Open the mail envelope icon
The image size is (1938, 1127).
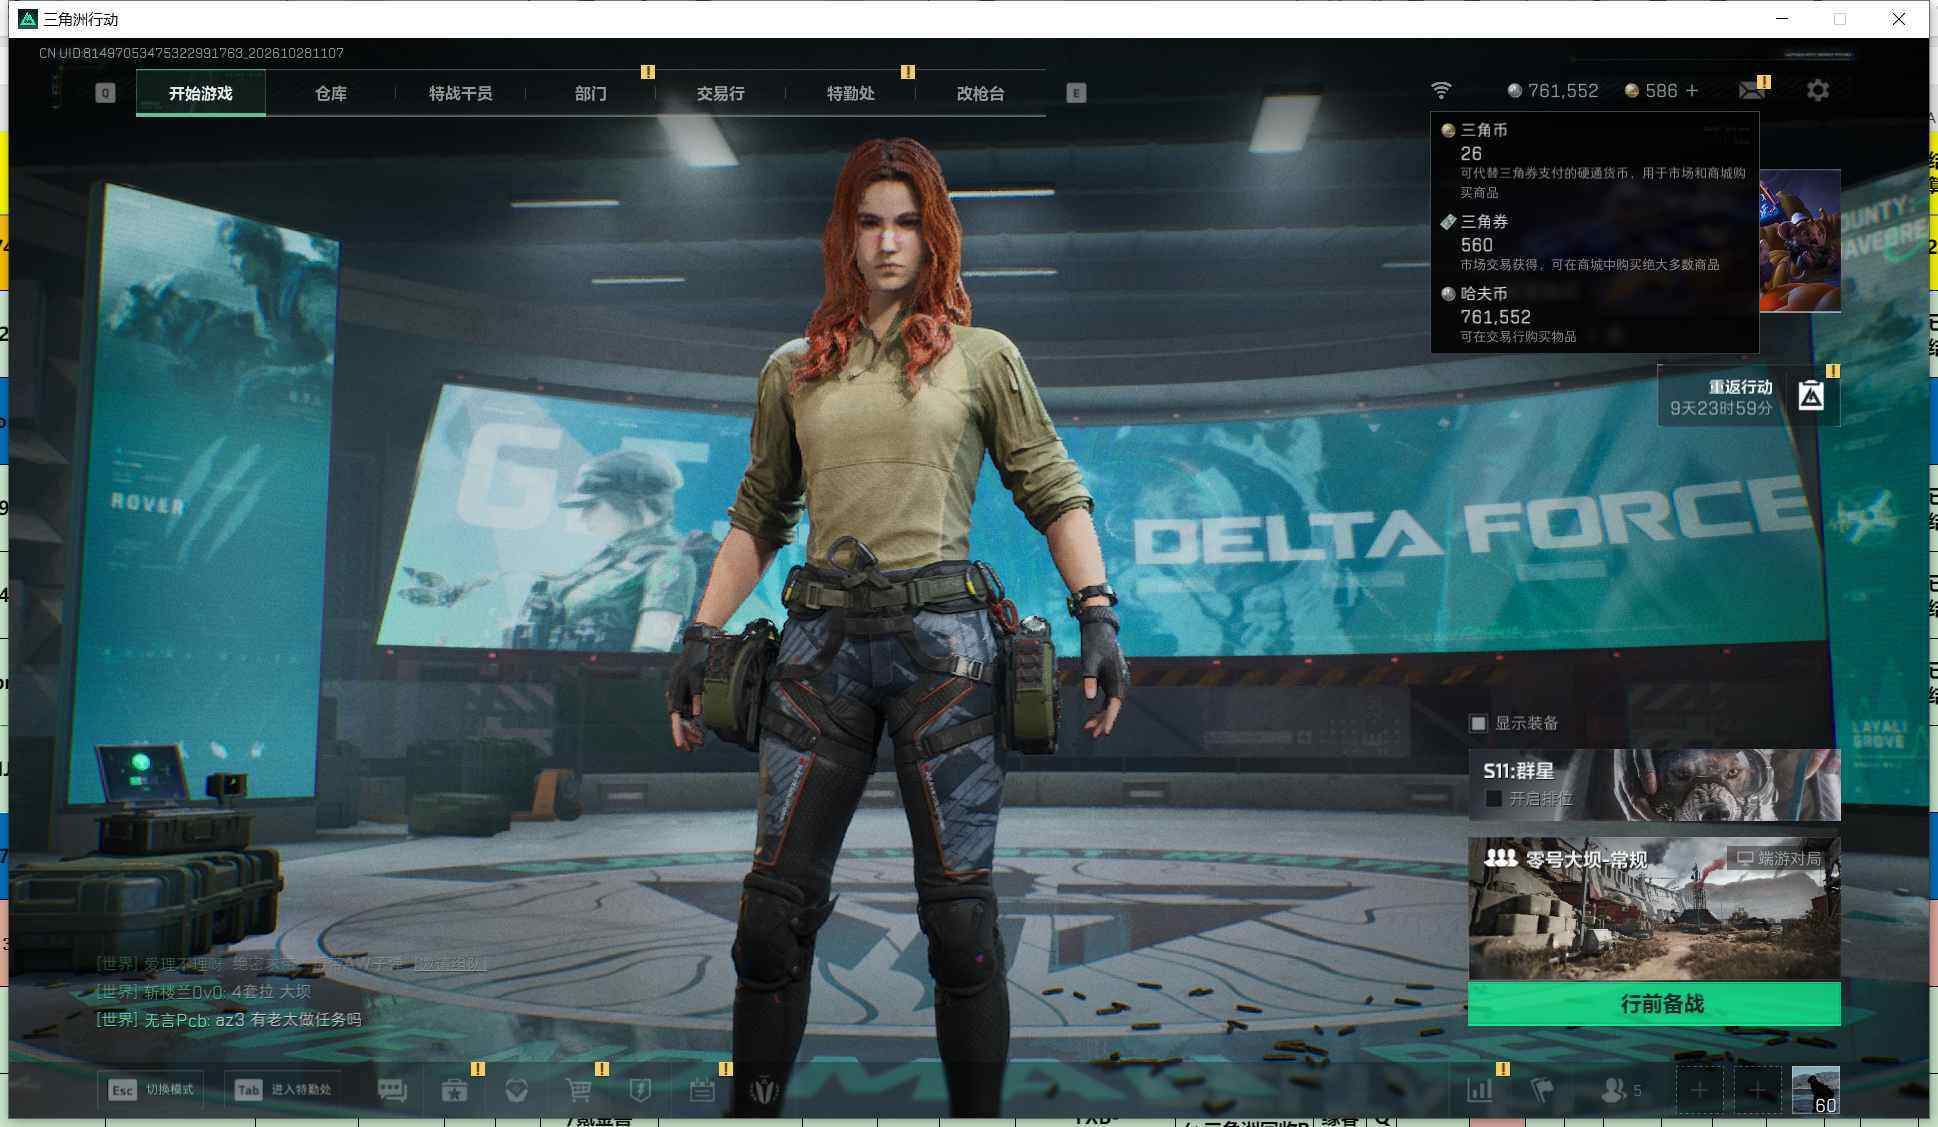coord(1751,91)
